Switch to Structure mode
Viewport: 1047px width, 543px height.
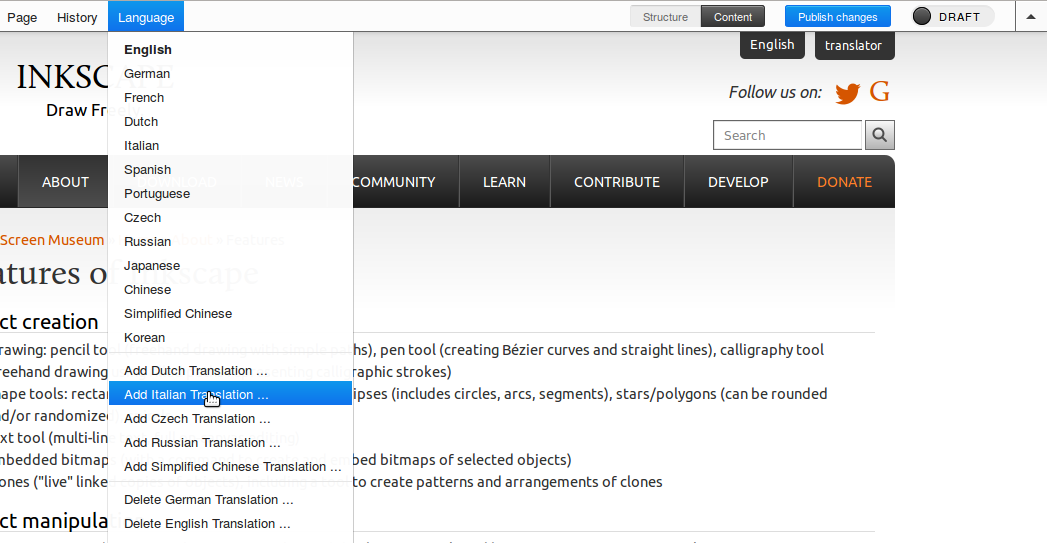click(x=665, y=17)
